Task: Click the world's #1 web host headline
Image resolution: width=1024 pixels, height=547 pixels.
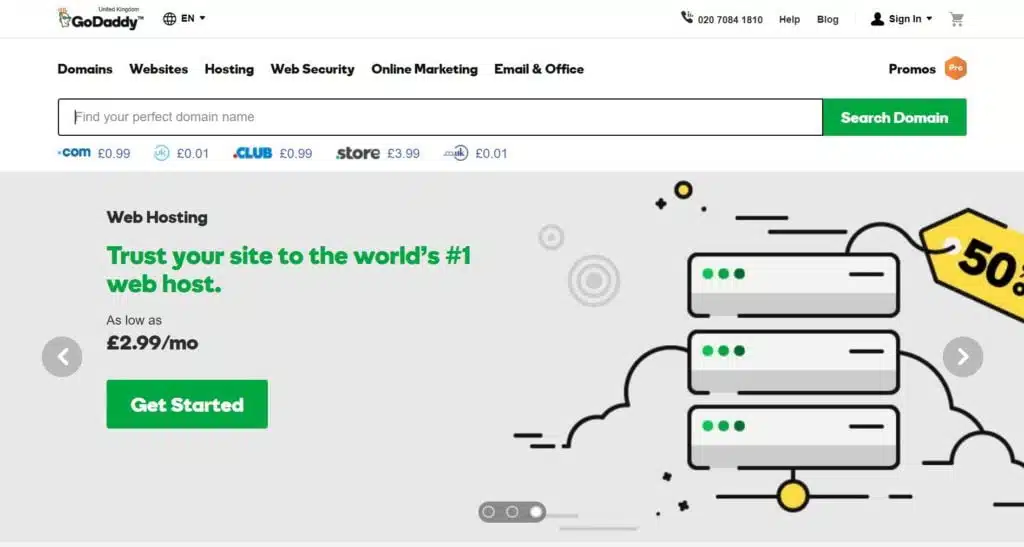Action: [x=289, y=270]
